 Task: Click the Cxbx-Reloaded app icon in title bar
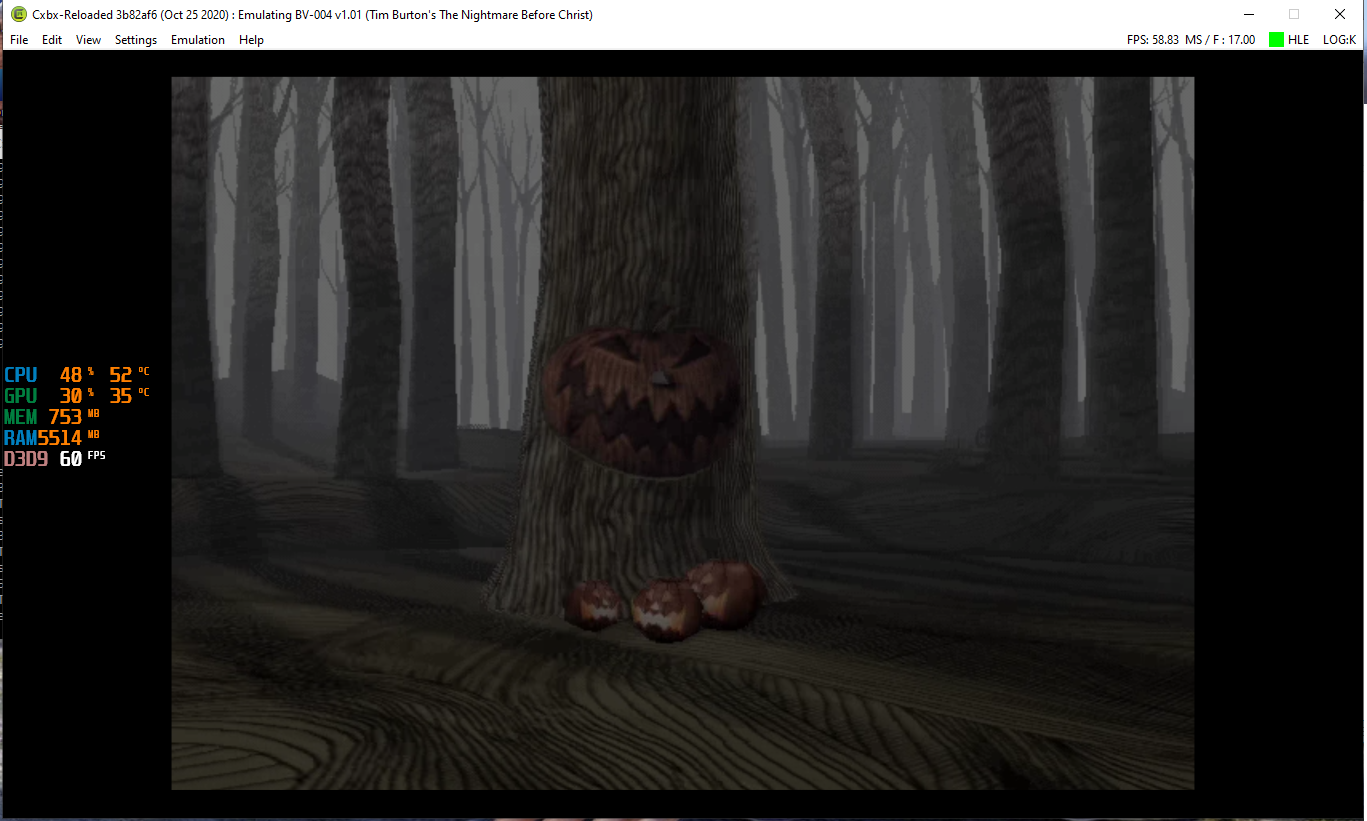18,15
